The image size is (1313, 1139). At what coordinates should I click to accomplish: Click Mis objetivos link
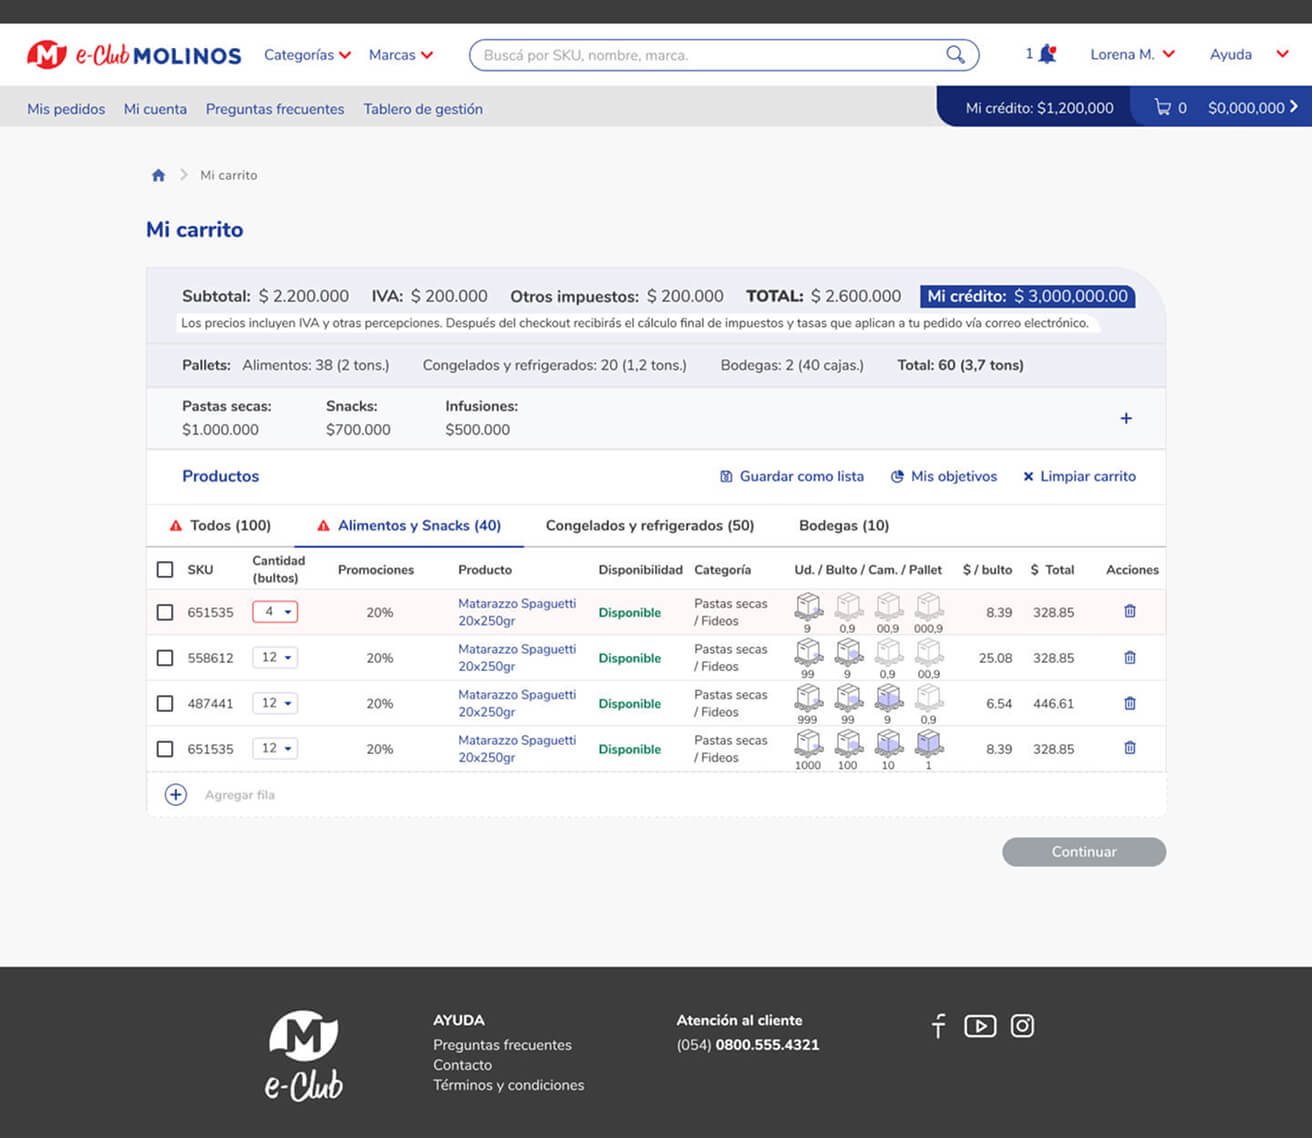pos(944,477)
